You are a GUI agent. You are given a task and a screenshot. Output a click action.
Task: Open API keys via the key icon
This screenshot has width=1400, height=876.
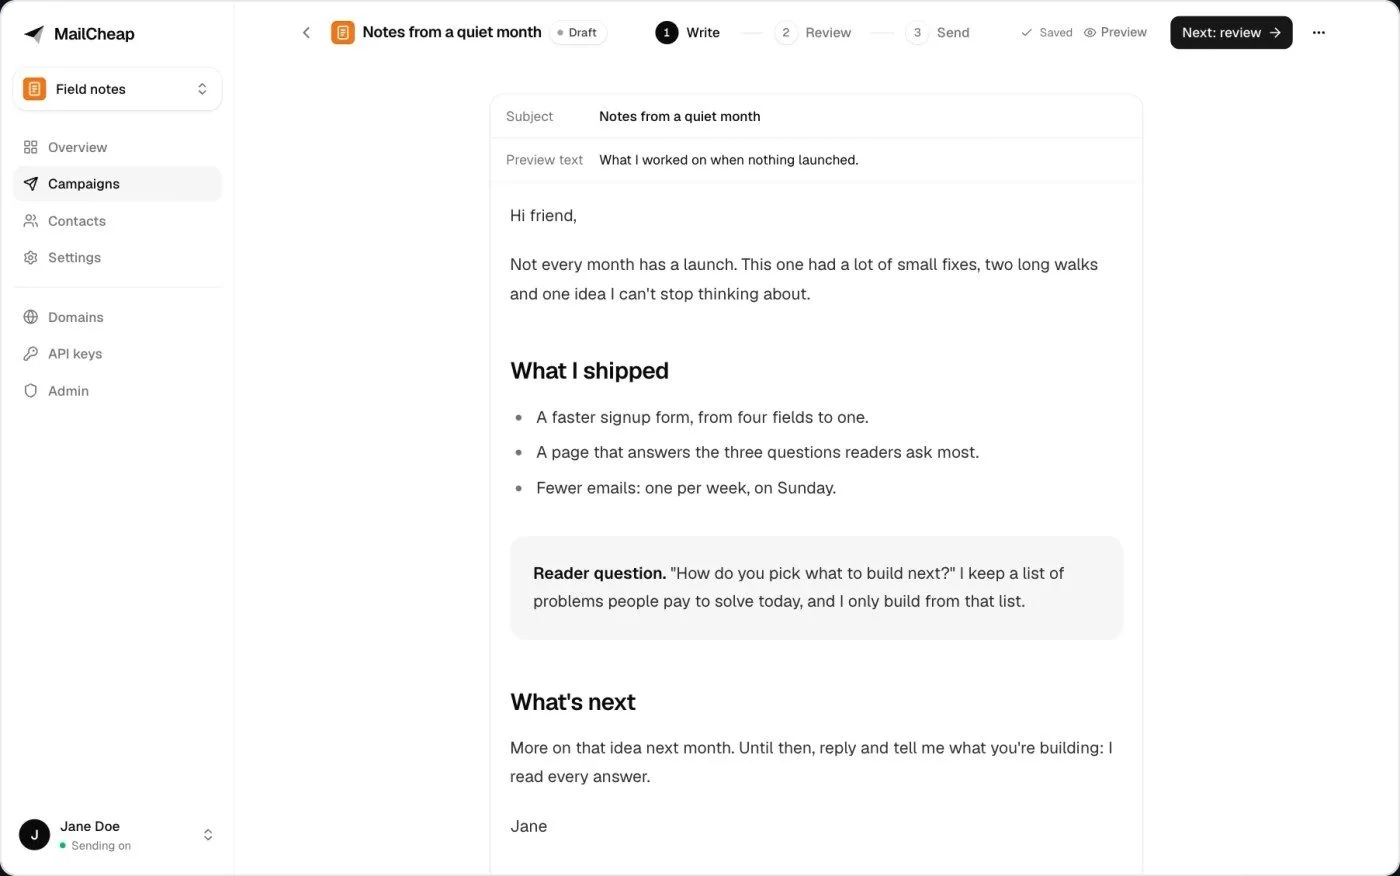coord(31,354)
